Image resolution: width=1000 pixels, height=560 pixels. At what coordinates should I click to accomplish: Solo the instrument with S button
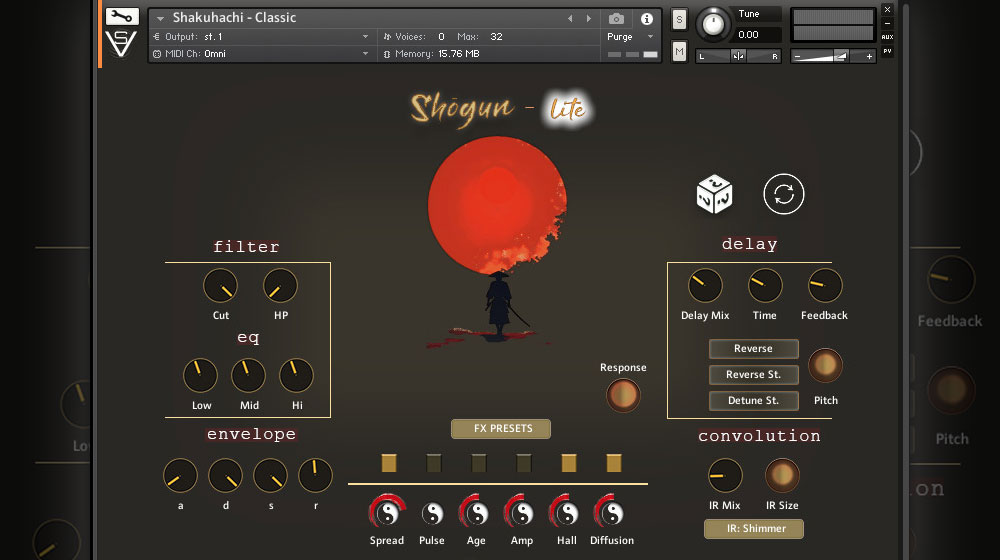679,20
